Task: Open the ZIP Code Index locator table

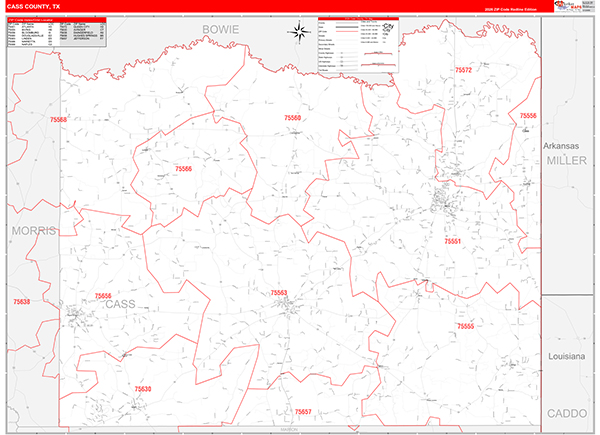Action: tap(57, 33)
